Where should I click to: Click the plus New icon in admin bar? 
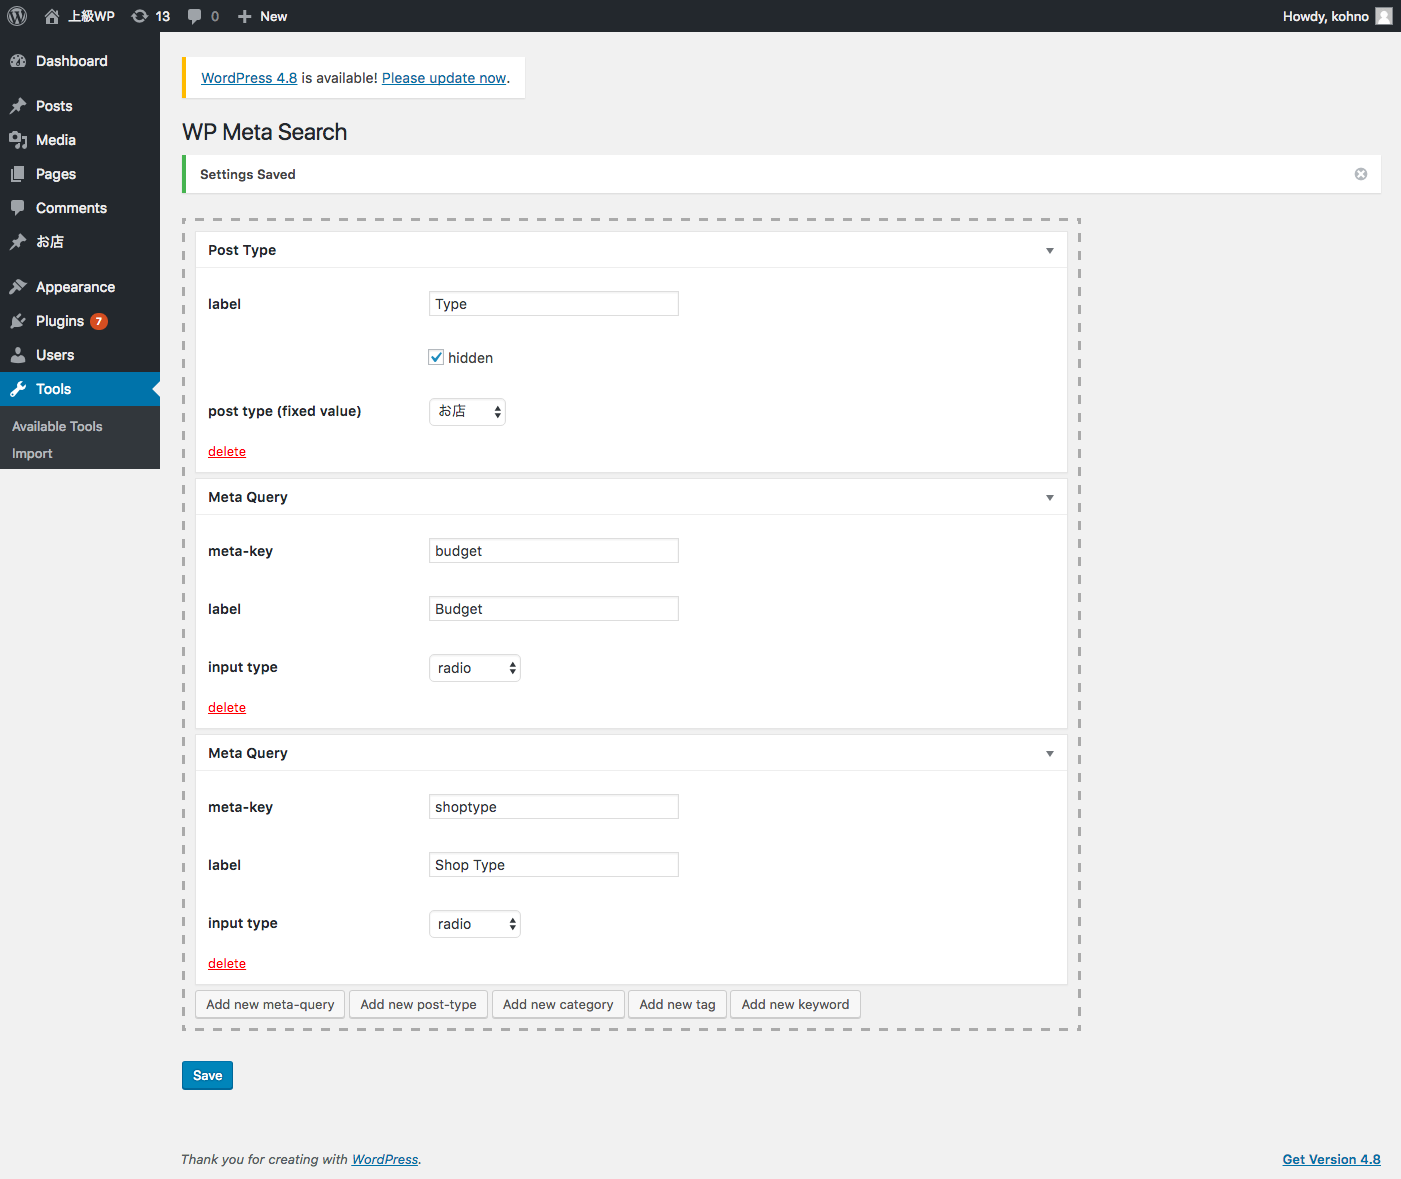coord(244,16)
